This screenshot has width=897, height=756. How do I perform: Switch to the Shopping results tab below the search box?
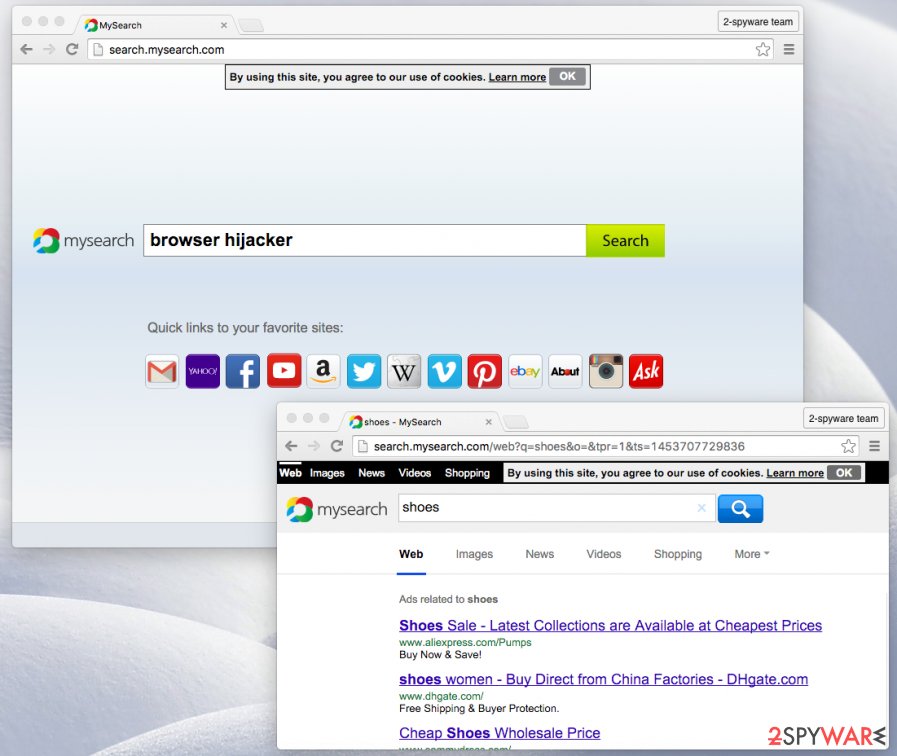[678, 554]
